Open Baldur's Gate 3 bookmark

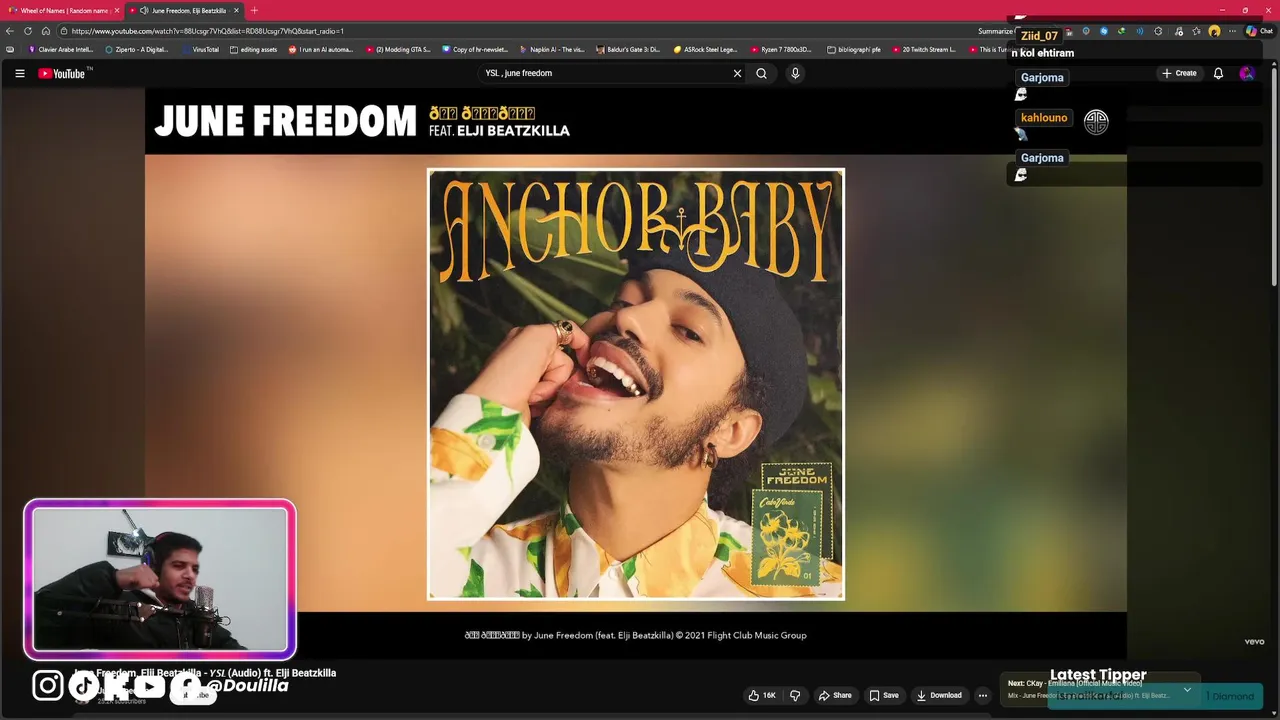[628, 49]
